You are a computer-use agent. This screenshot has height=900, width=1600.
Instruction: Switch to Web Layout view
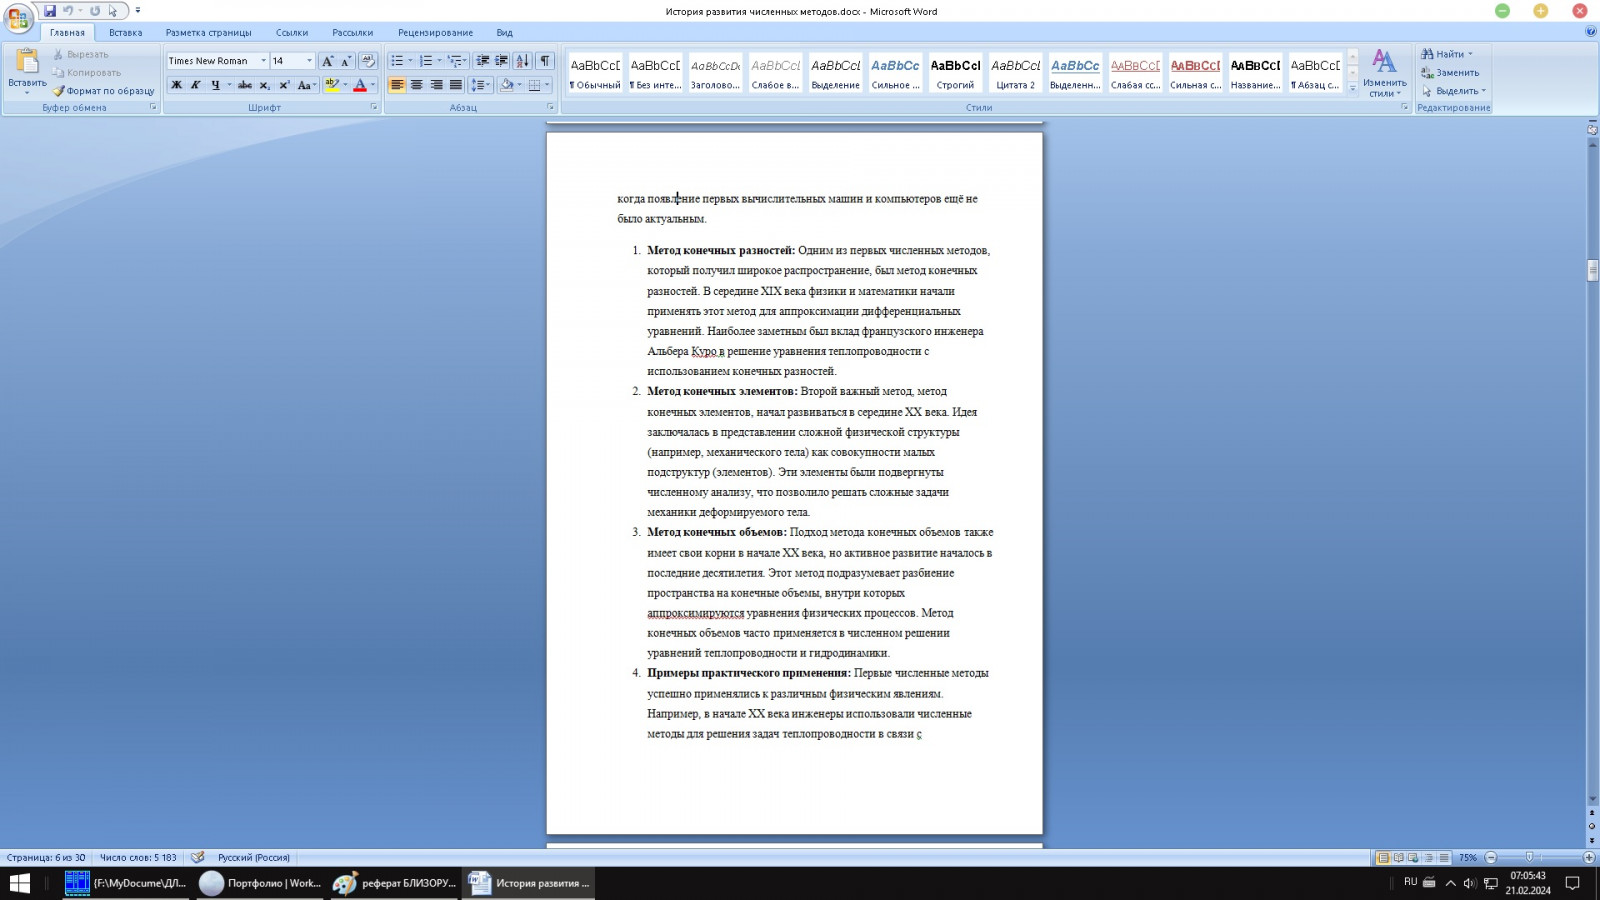click(x=1413, y=858)
